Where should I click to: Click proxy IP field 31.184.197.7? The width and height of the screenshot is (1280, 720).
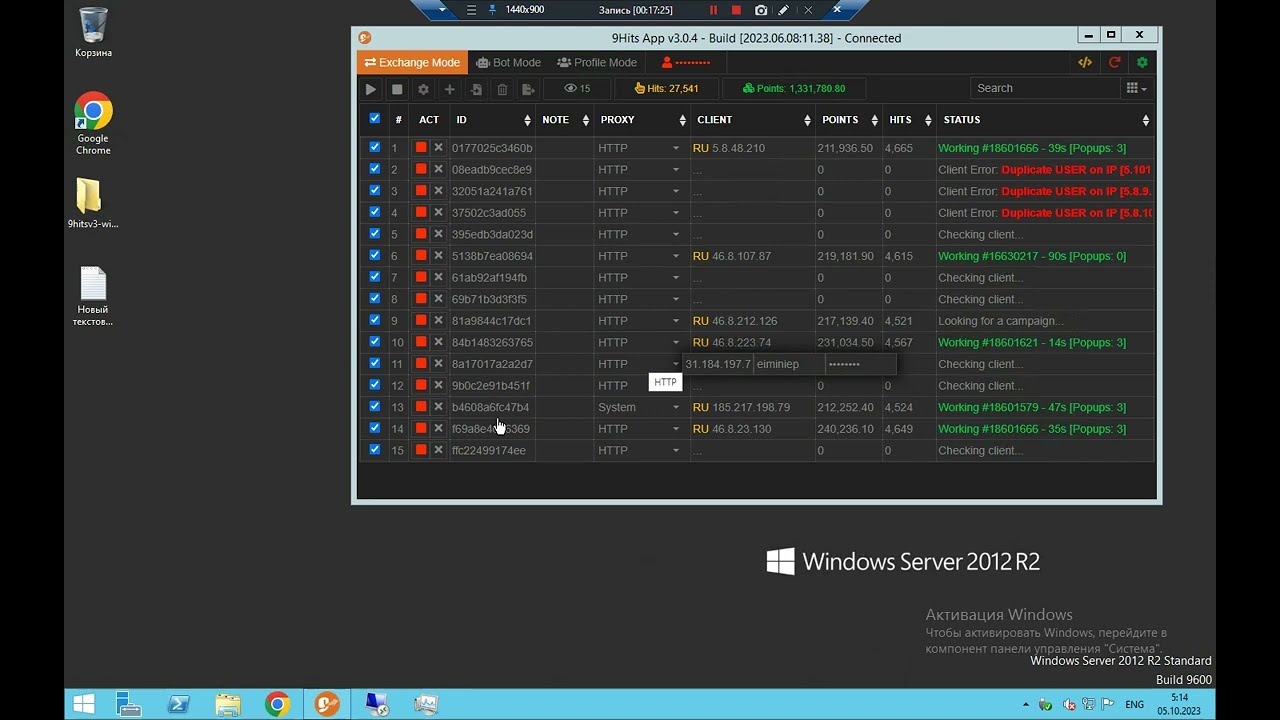coord(717,364)
